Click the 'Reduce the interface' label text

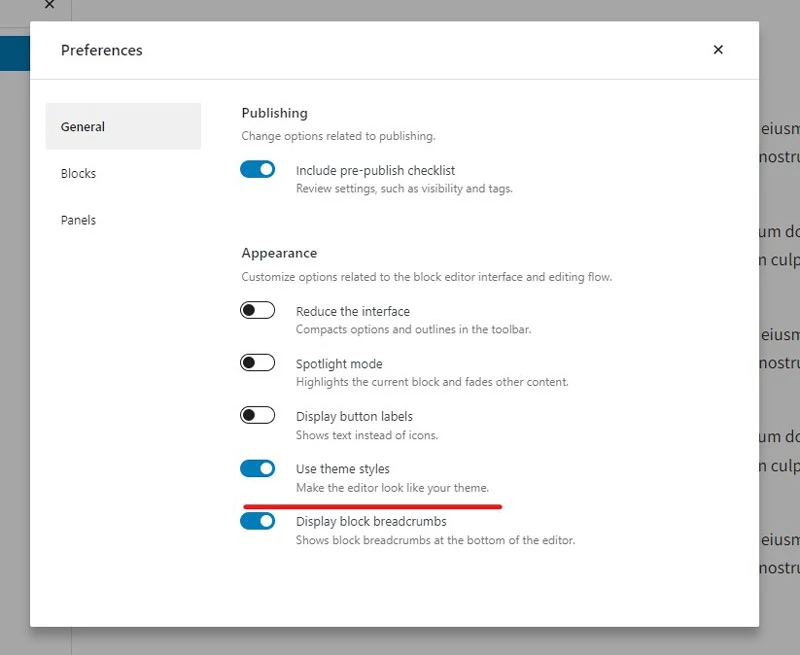tap(352, 311)
